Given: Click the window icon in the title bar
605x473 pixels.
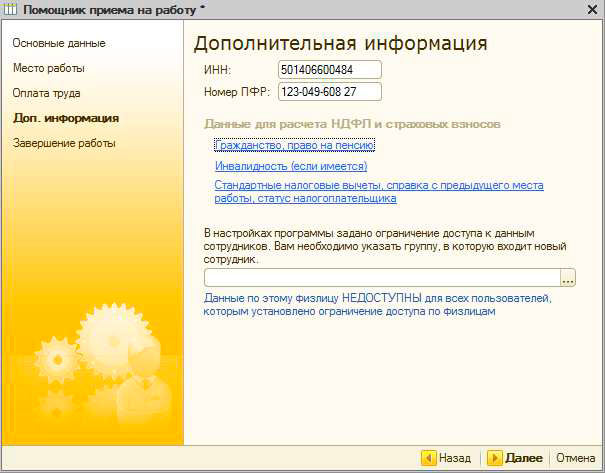Looking at the screenshot, I should click(10, 9).
